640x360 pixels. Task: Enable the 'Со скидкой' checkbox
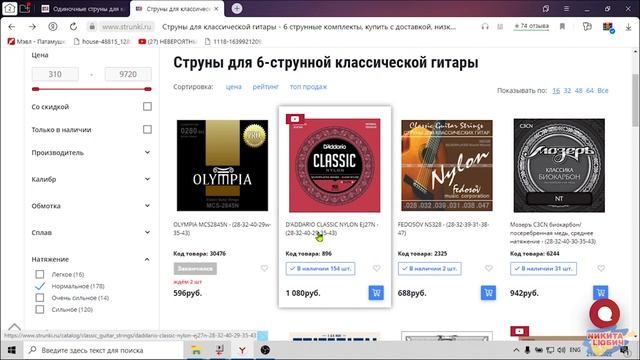(147, 107)
